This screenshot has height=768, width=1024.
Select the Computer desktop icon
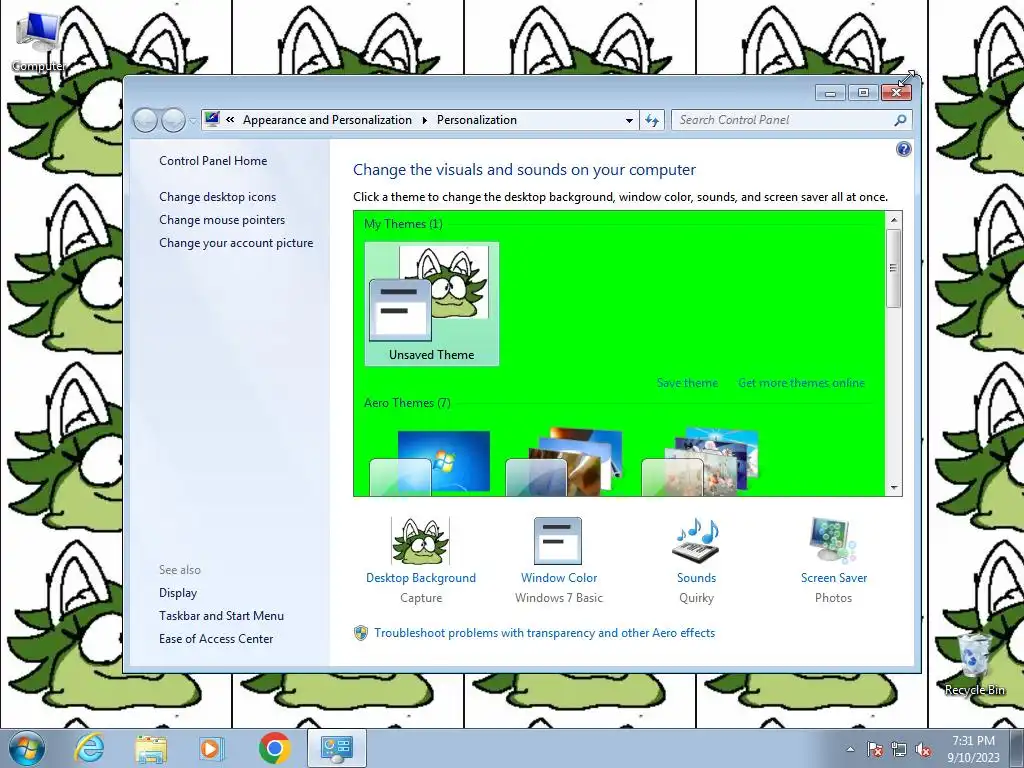click(x=39, y=40)
